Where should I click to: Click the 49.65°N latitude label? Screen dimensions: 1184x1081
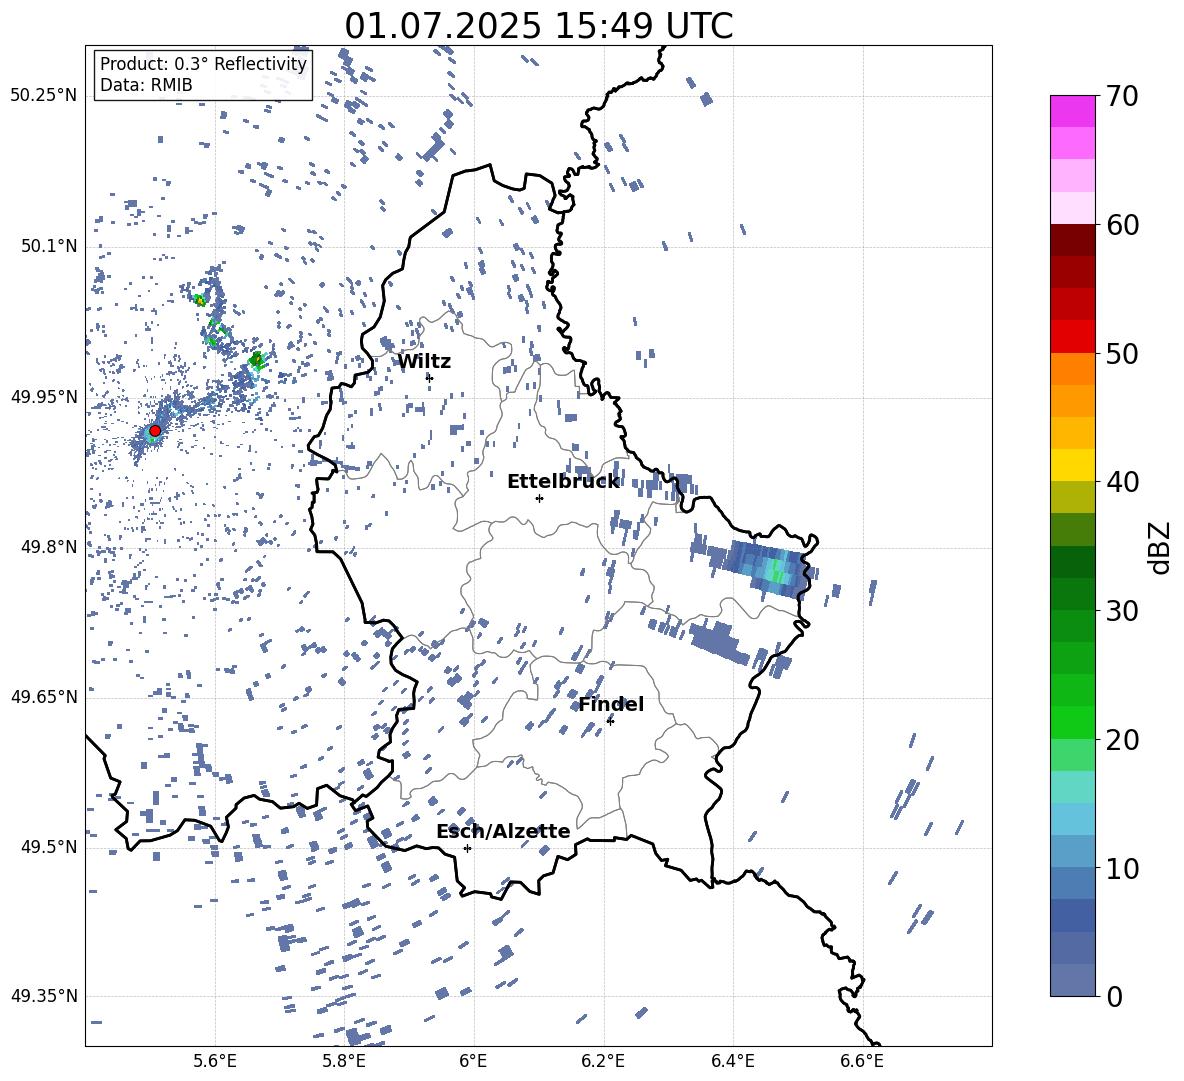(44, 696)
